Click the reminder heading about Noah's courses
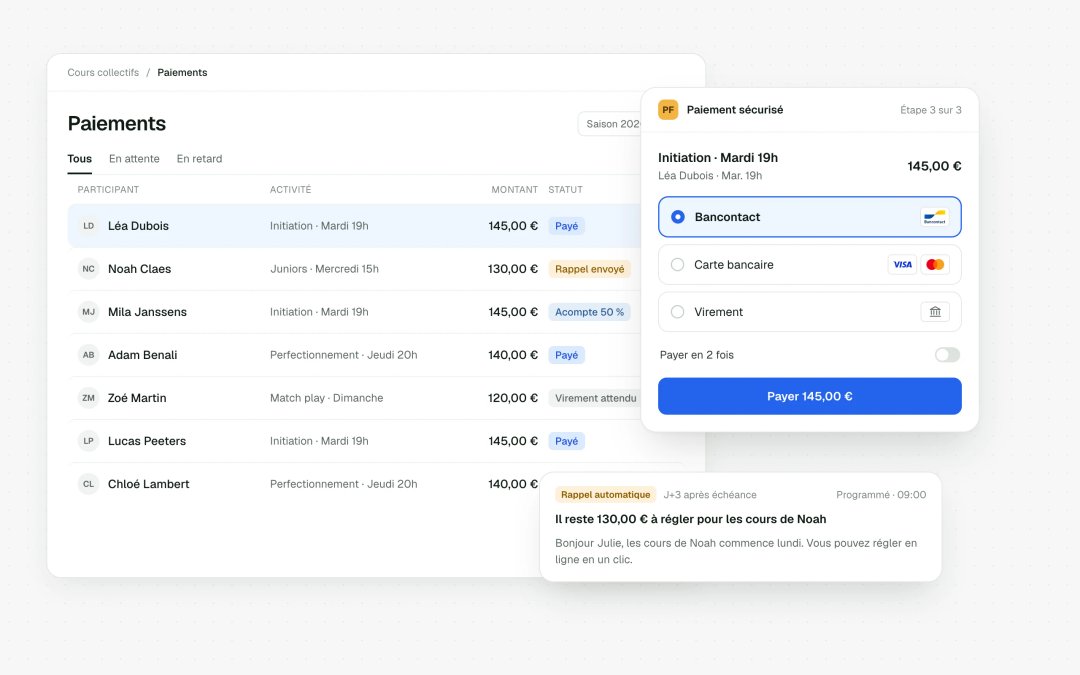The width and height of the screenshot is (1080, 675). tap(691, 519)
